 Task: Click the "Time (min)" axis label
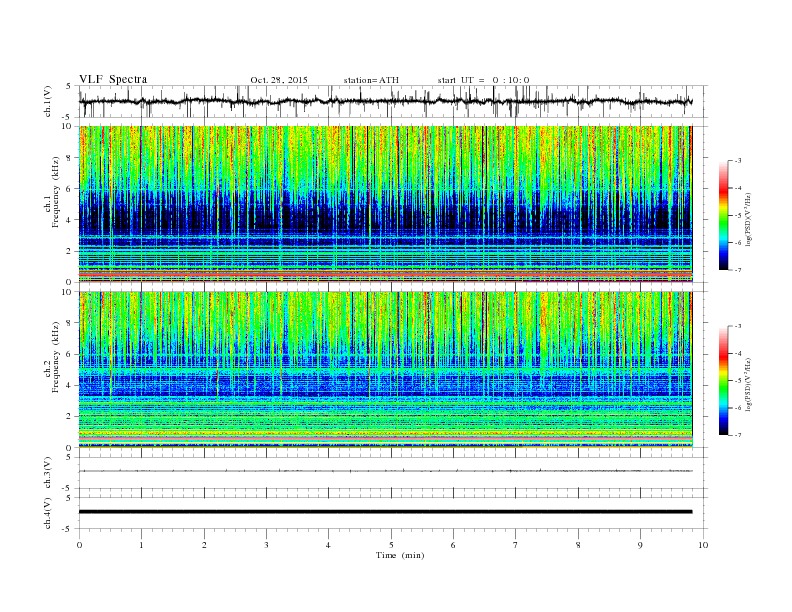[x=400, y=555]
